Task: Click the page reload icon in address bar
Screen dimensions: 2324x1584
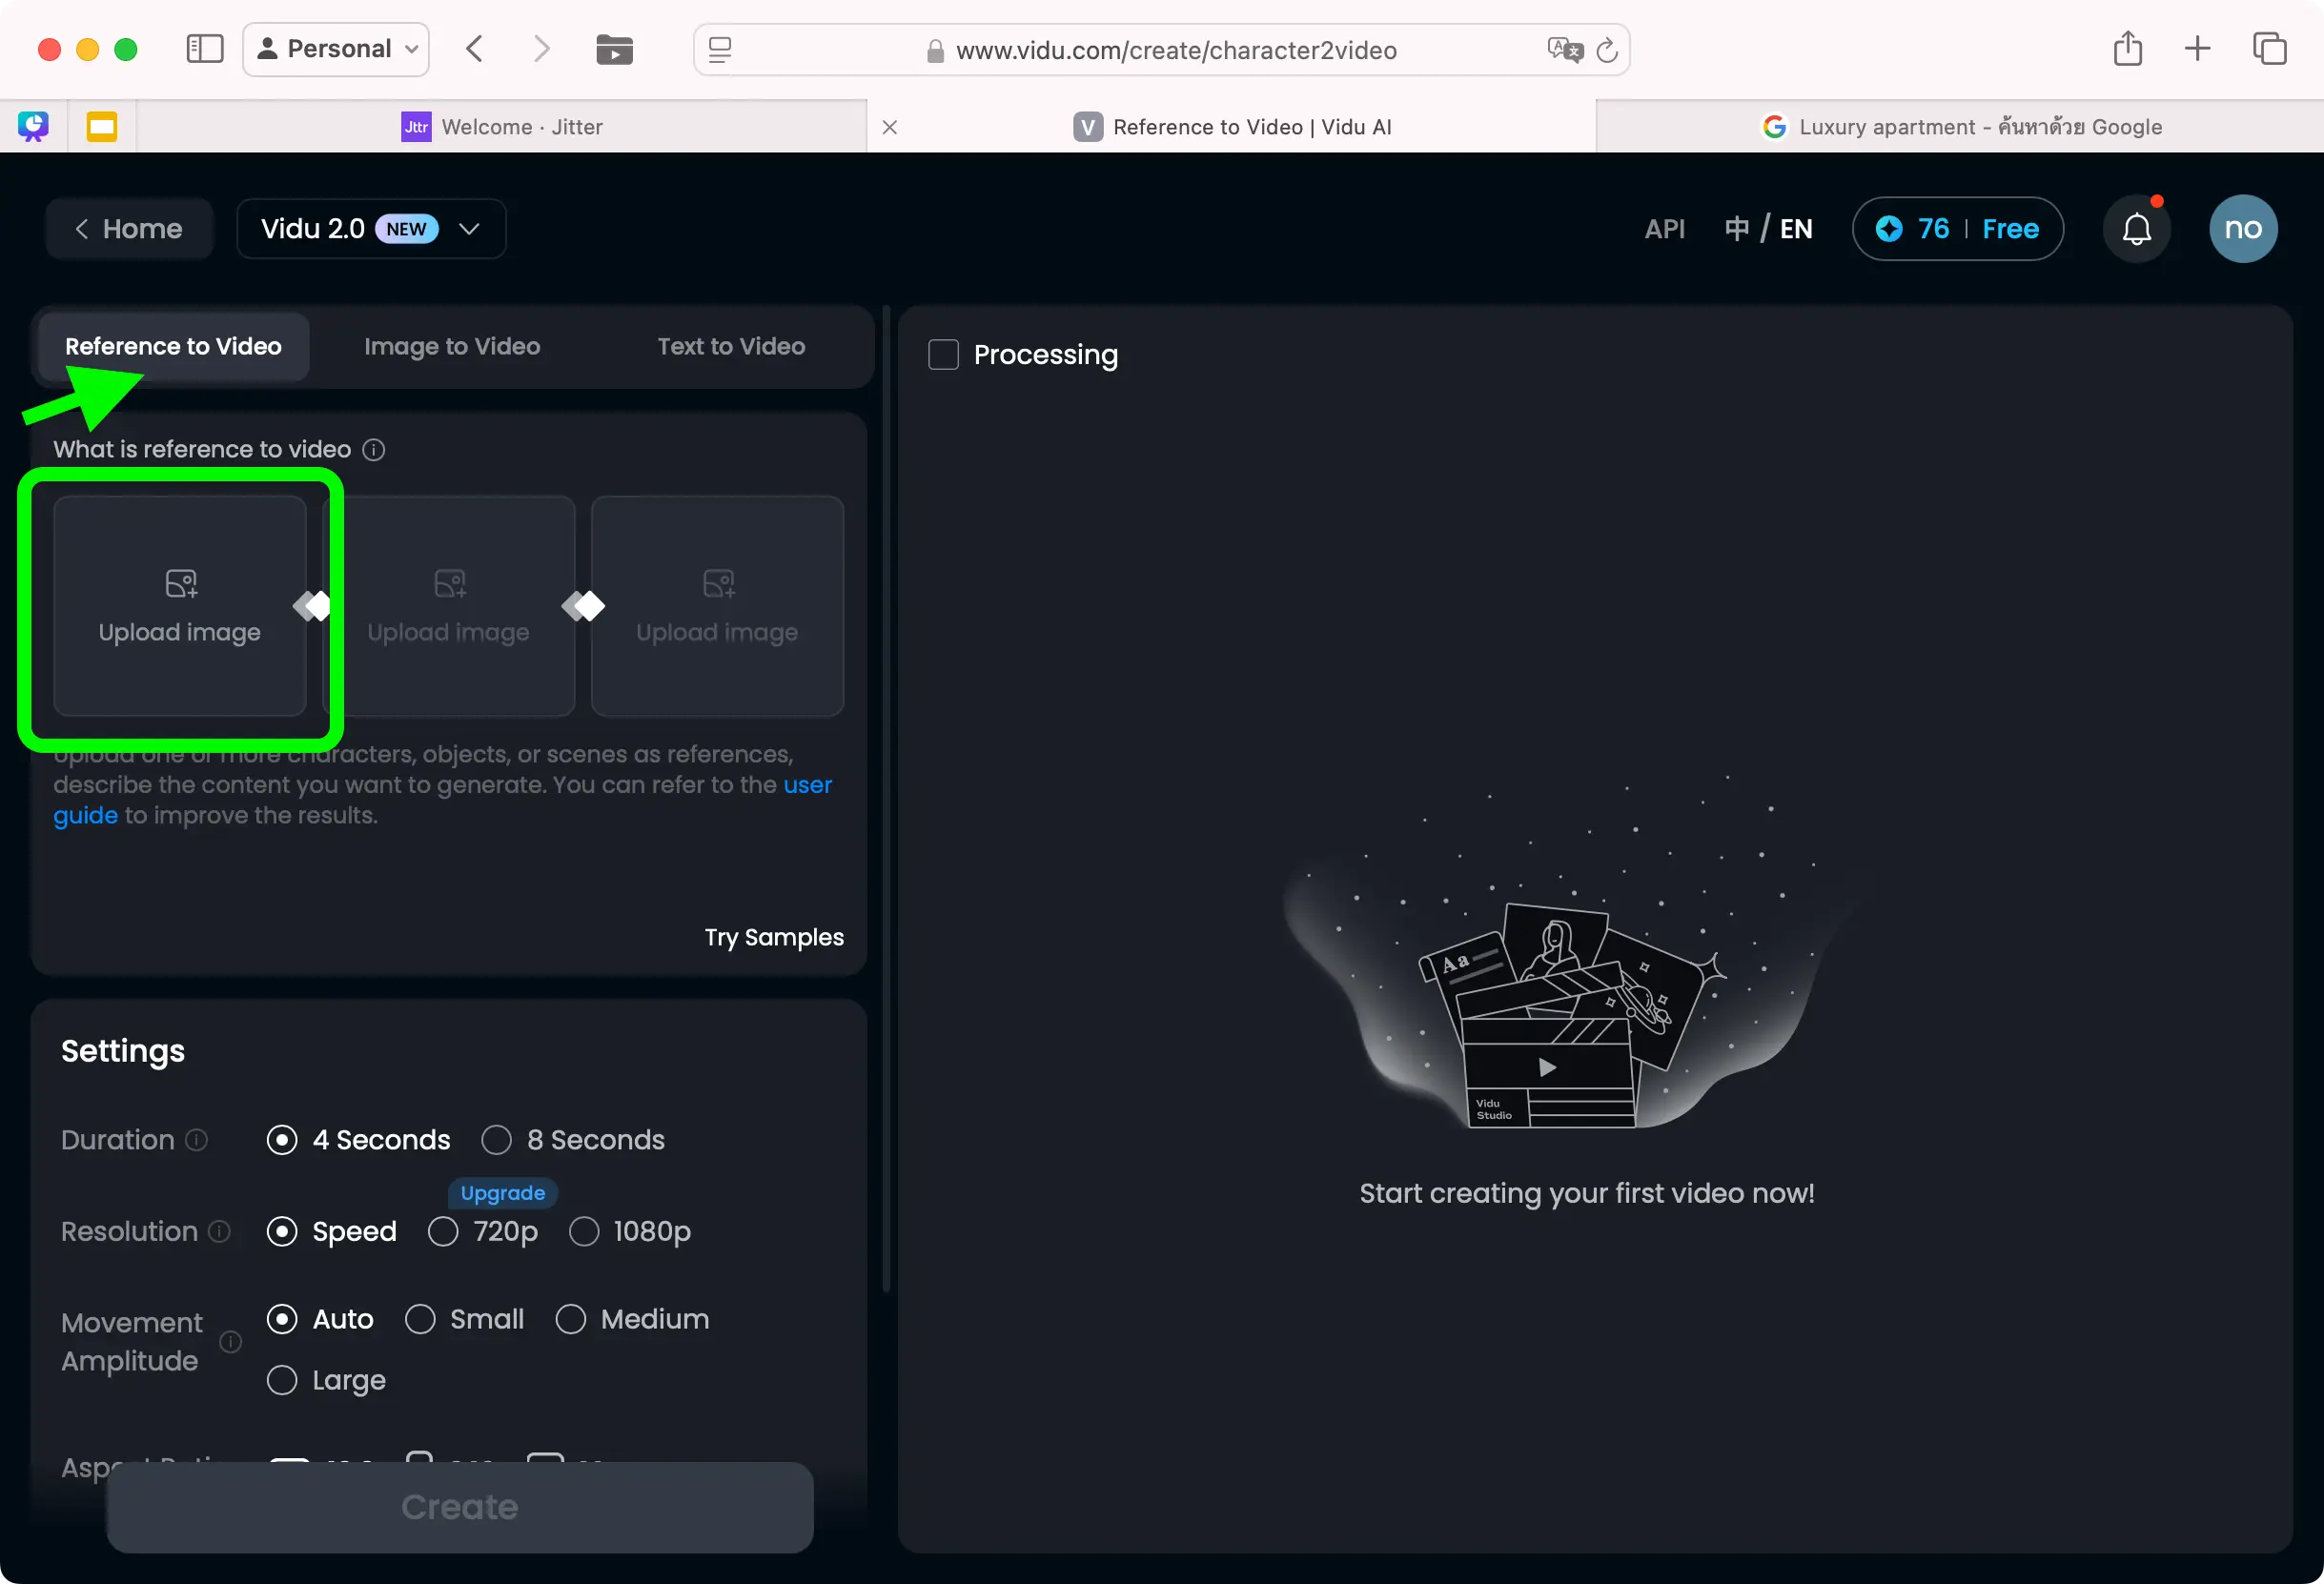Action: tap(1606, 50)
